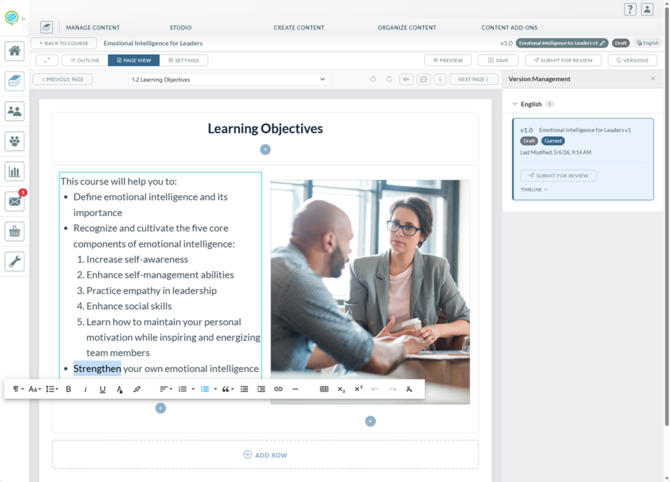Viewport: 670px width, 482px height.
Task: Click the highlight marker color icon
Action: pos(137,389)
